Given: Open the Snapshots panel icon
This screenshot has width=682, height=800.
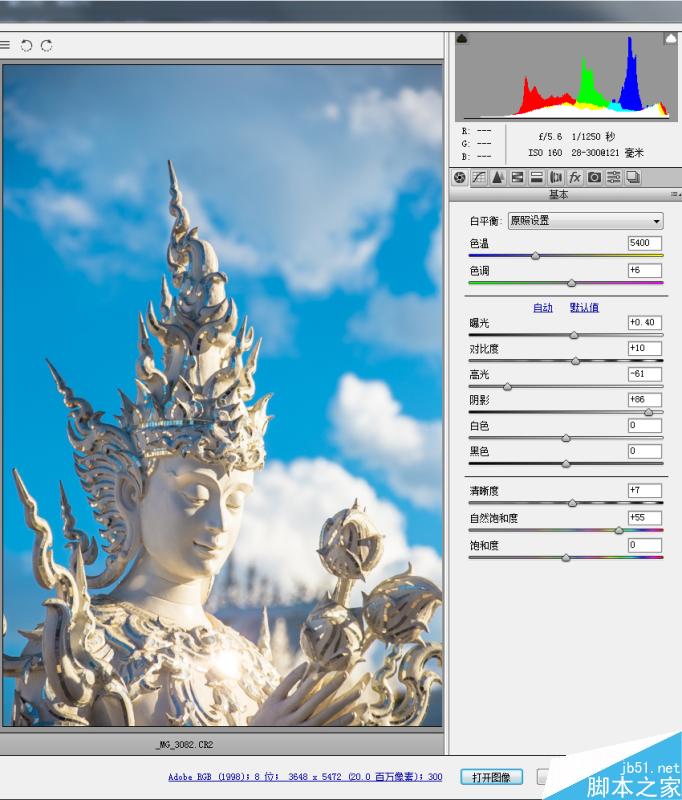Looking at the screenshot, I should point(633,178).
